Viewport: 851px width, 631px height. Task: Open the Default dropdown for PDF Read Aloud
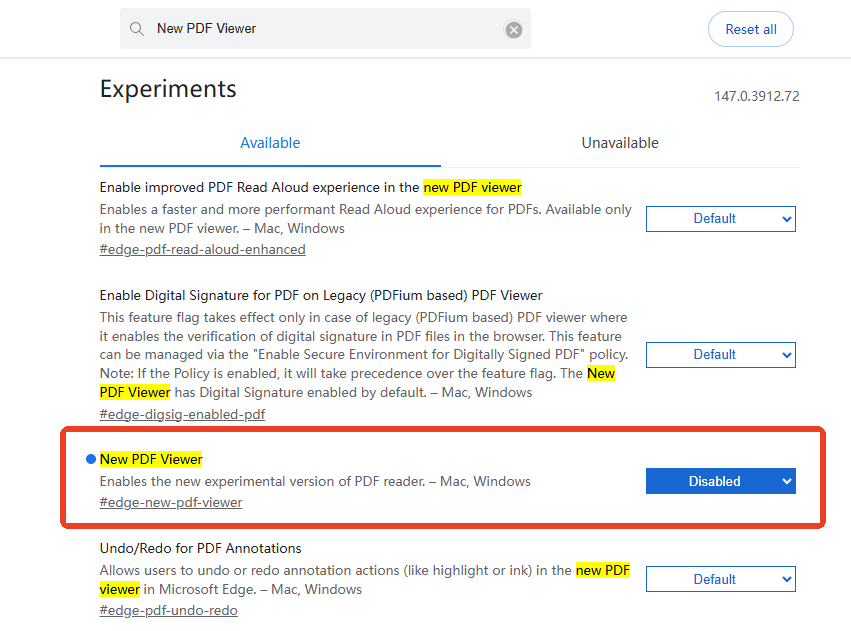click(x=720, y=218)
